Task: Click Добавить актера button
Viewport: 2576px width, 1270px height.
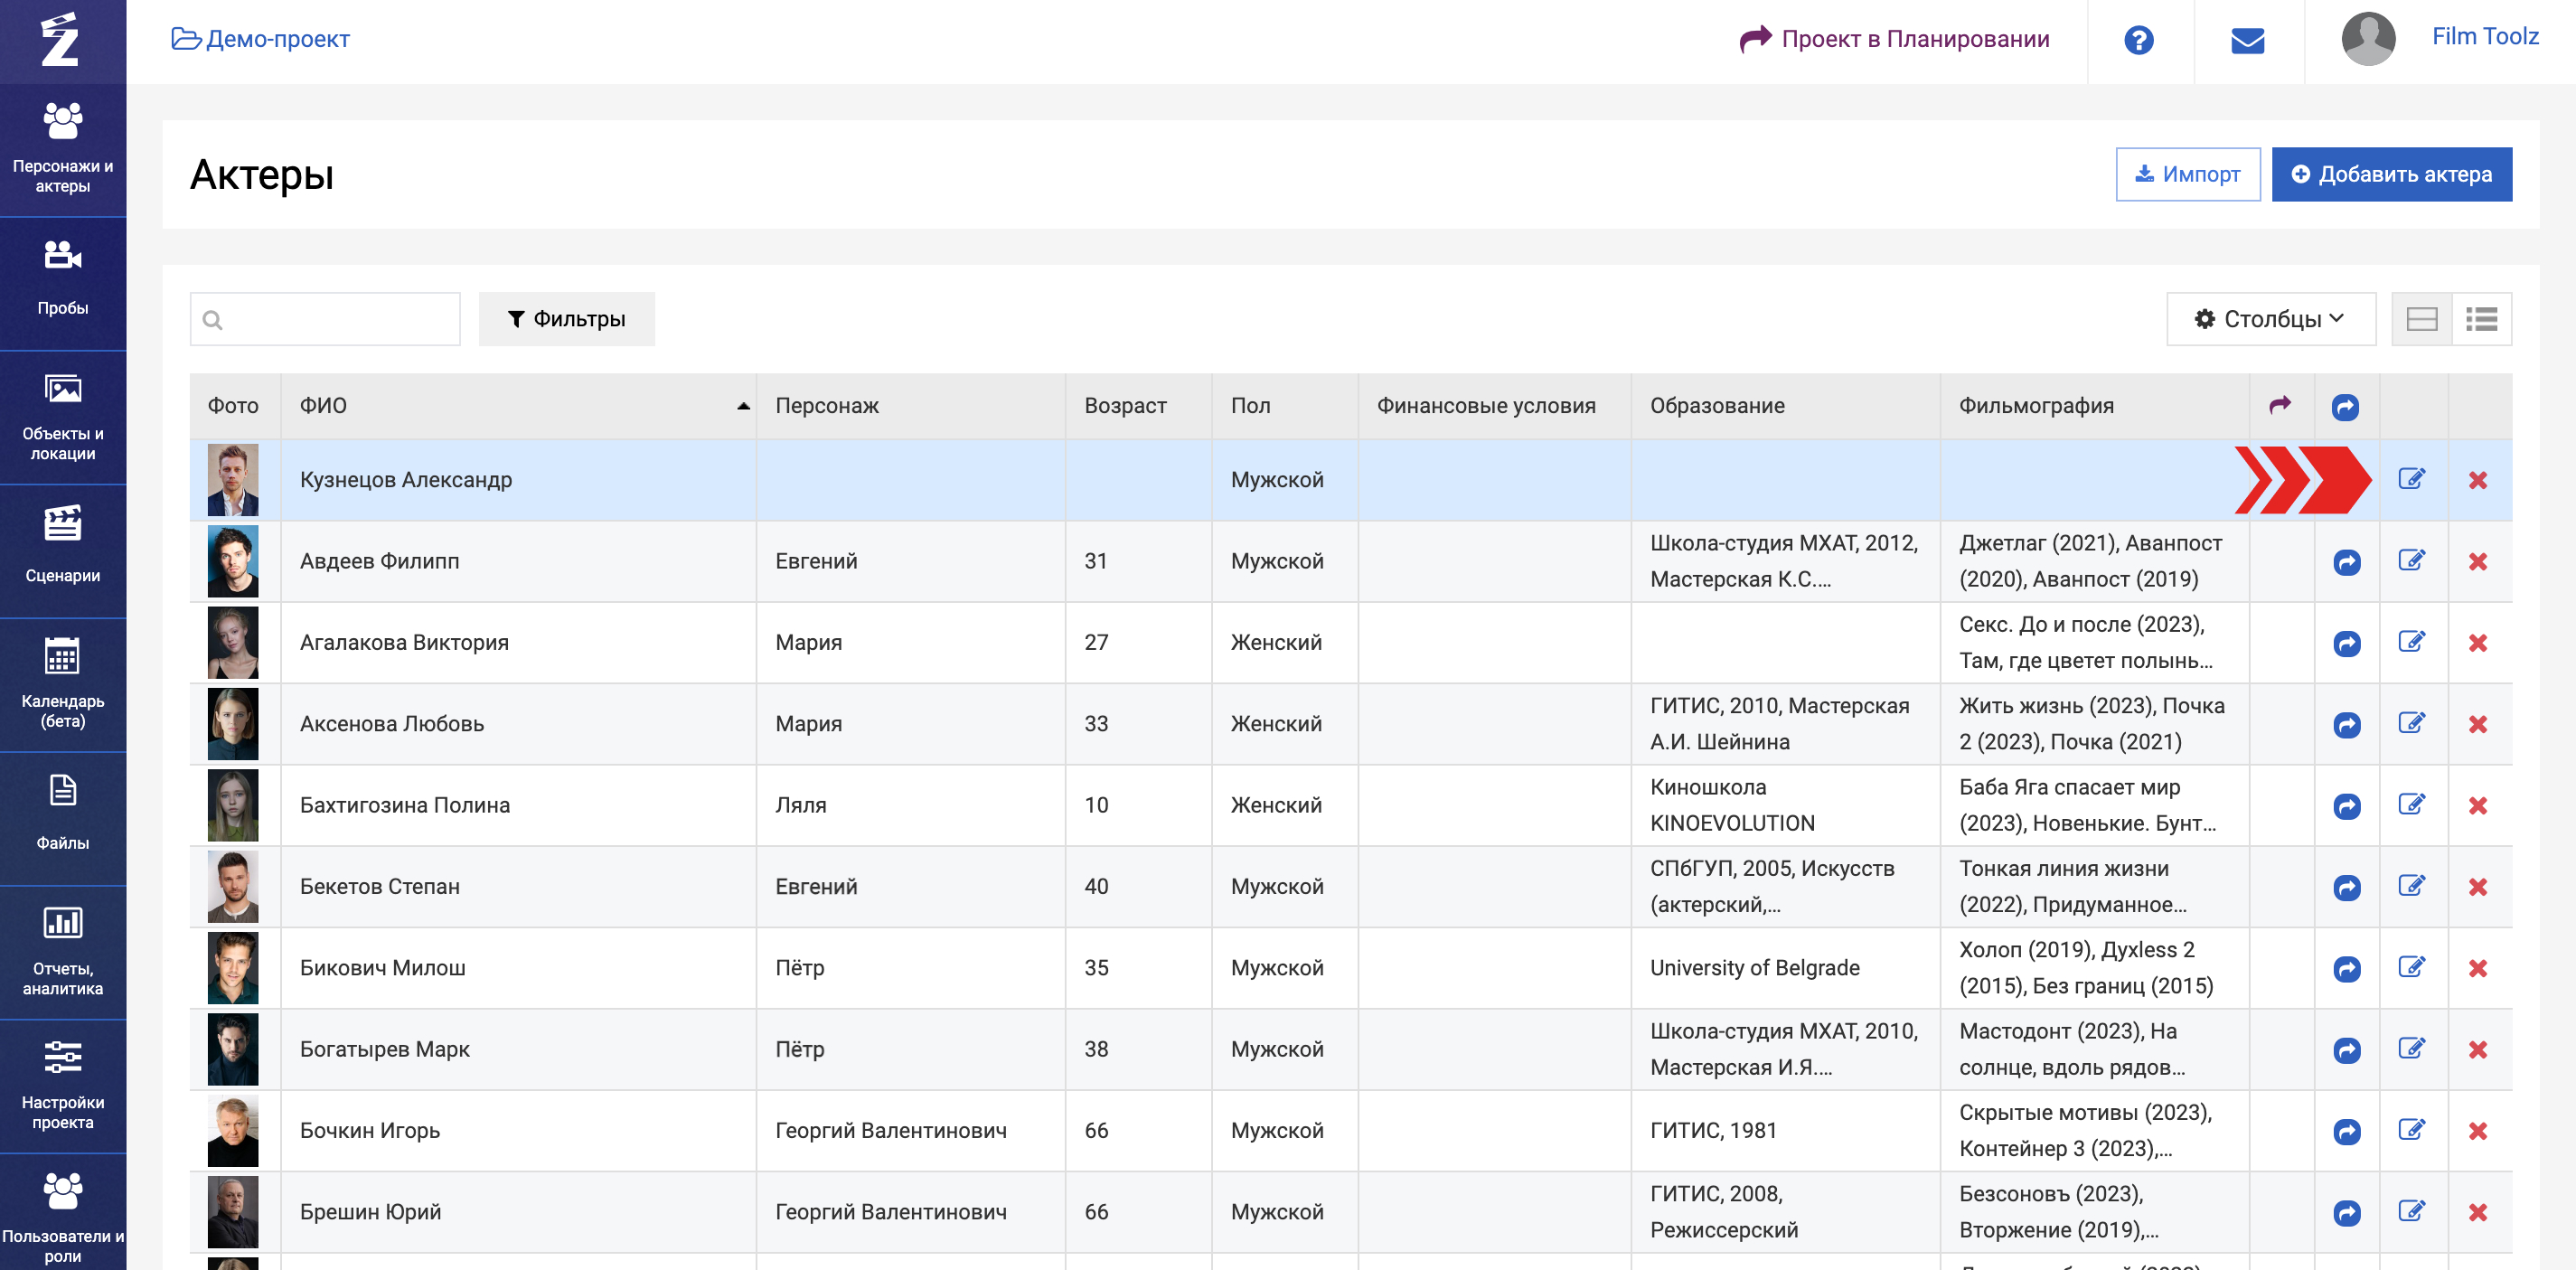Action: point(2391,174)
